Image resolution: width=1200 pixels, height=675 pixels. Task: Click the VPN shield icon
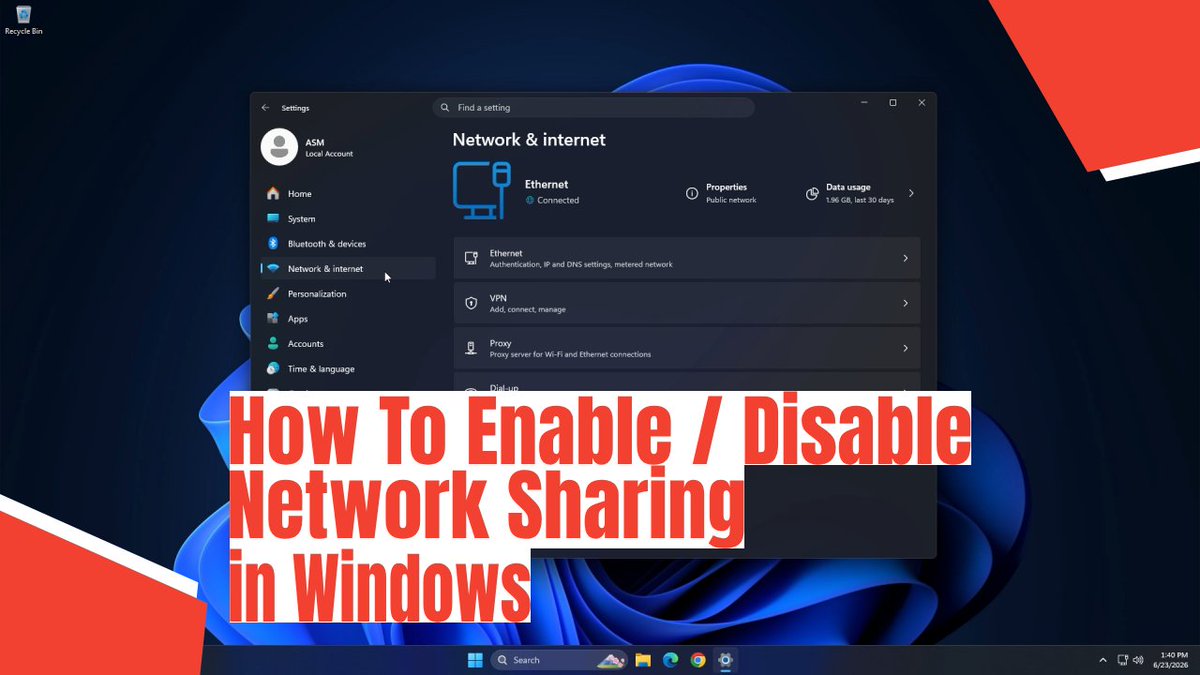(471, 303)
